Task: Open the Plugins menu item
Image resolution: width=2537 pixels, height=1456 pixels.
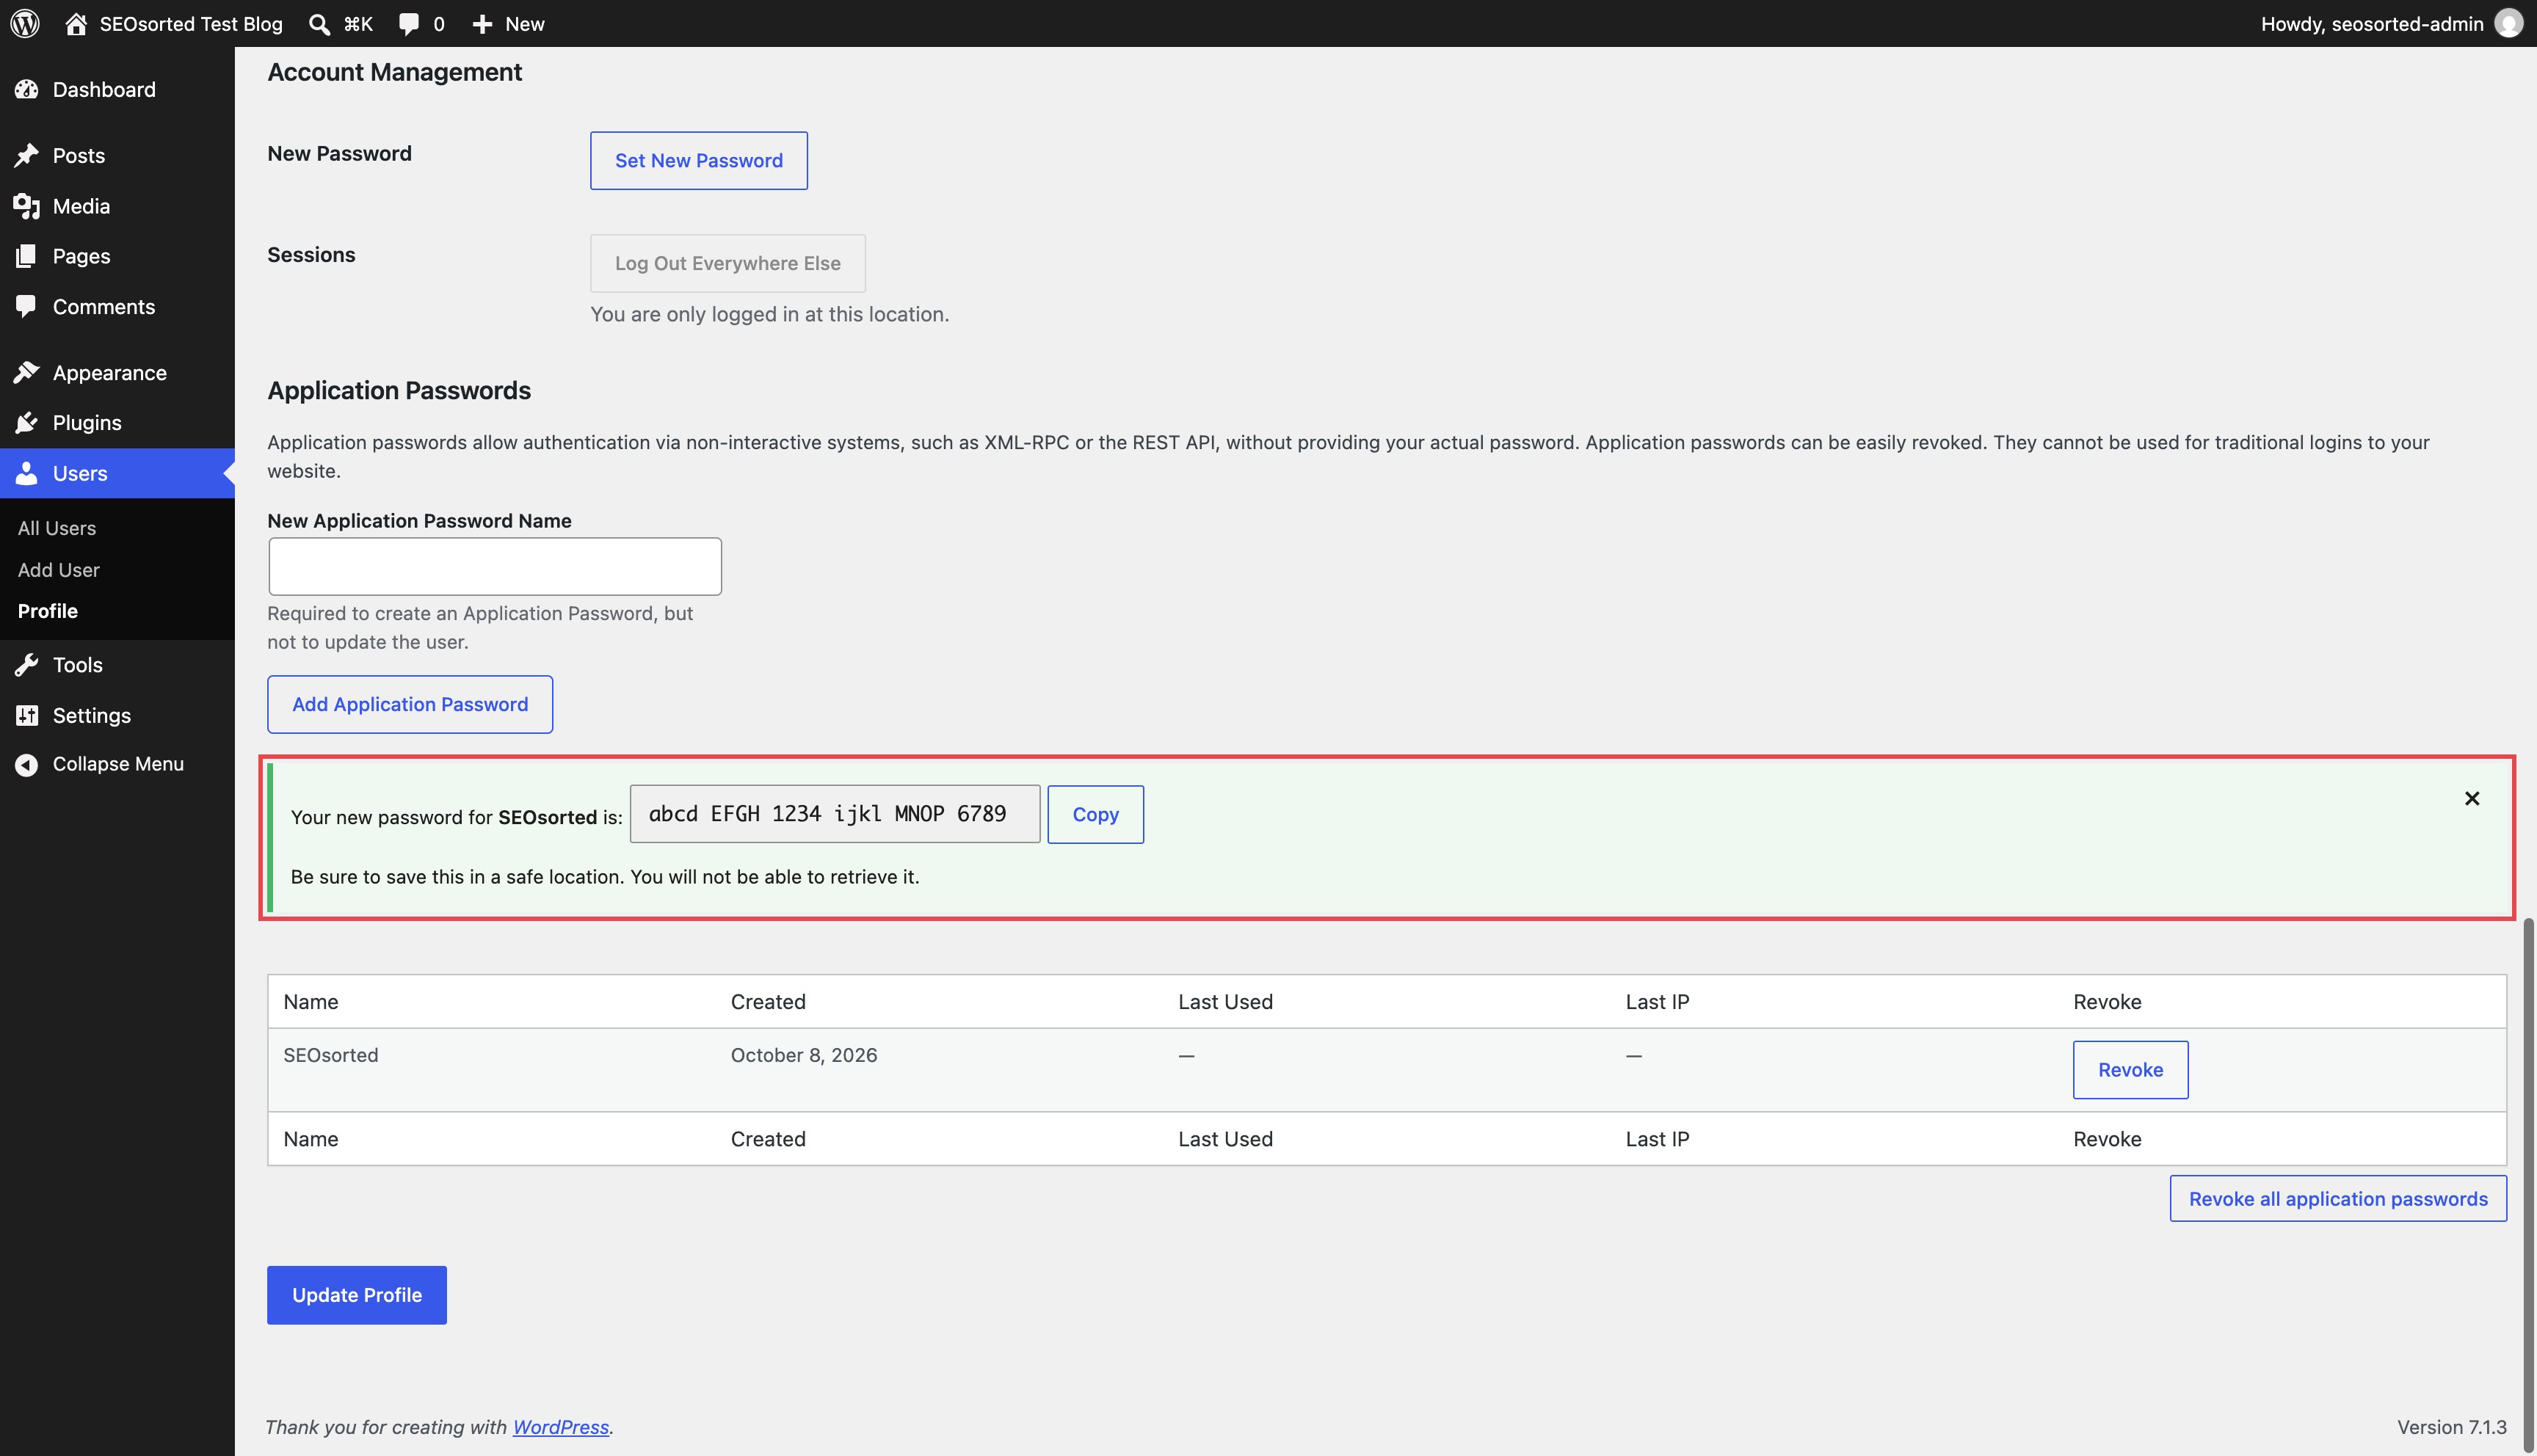Action: coord(117,422)
